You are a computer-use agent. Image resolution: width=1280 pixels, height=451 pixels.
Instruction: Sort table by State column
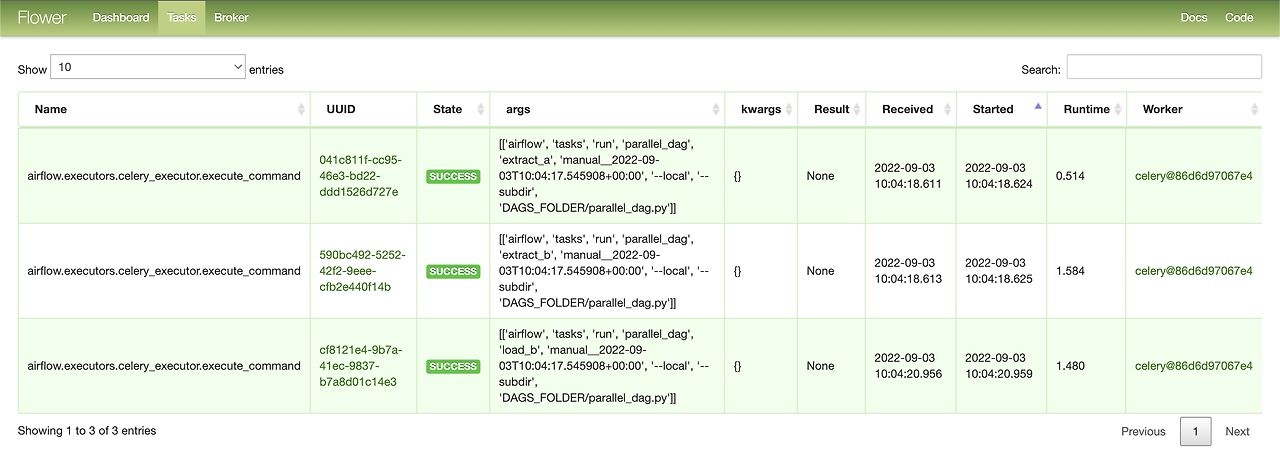click(453, 109)
